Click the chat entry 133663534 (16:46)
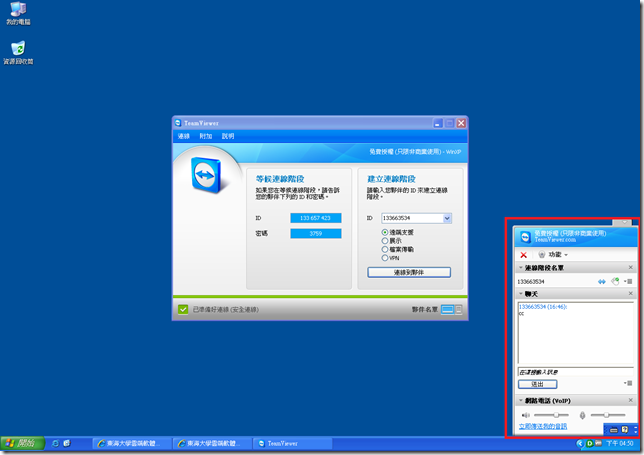Image resolution: width=644 pixels, height=455 pixels. (543, 307)
